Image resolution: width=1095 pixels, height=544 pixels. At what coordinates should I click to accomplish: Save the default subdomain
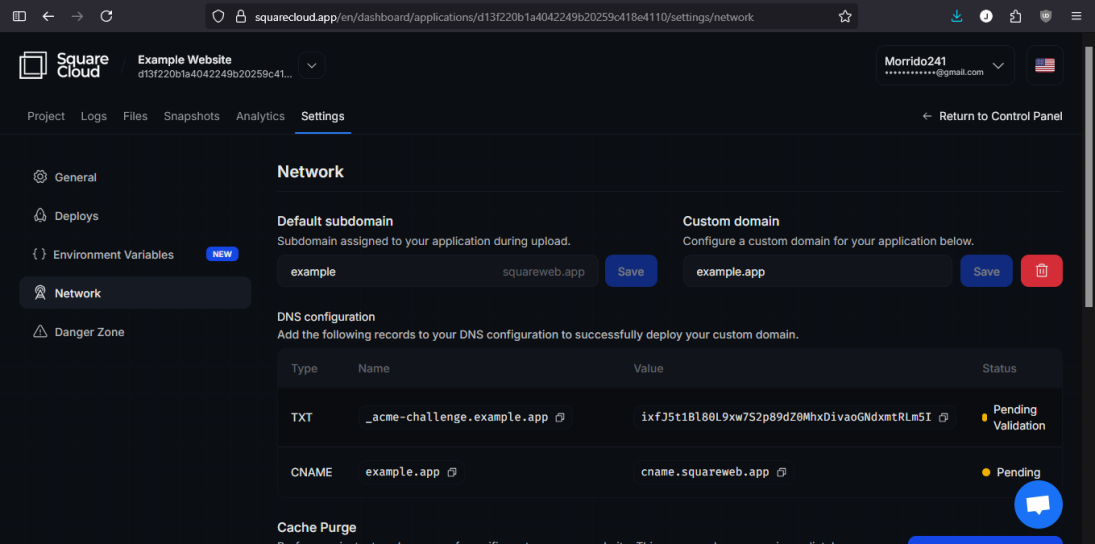(631, 271)
